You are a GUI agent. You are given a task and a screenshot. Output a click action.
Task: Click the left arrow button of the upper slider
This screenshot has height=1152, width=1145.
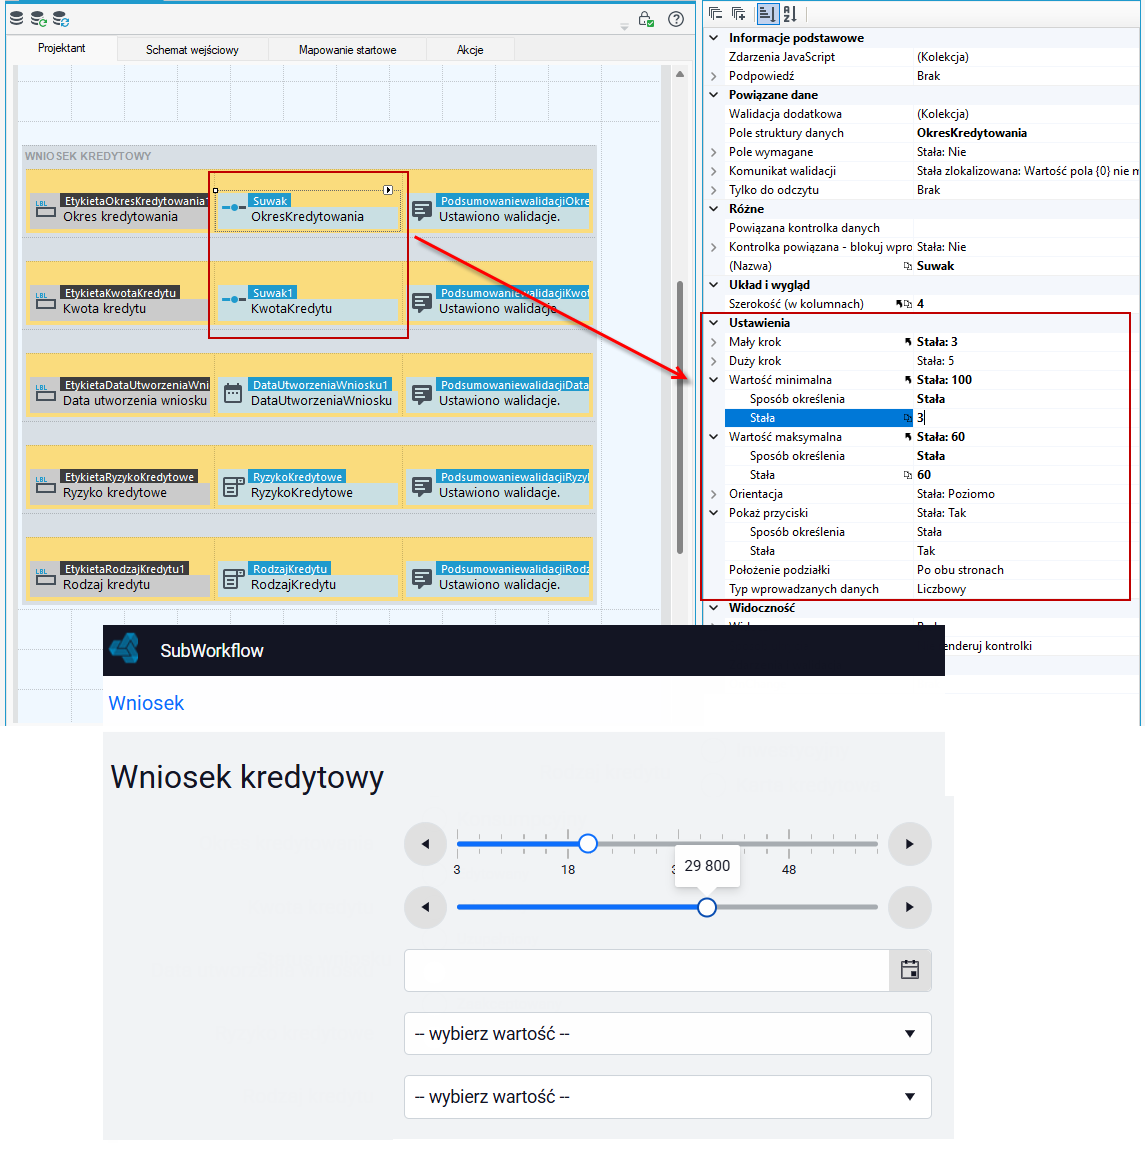pos(426,844)
